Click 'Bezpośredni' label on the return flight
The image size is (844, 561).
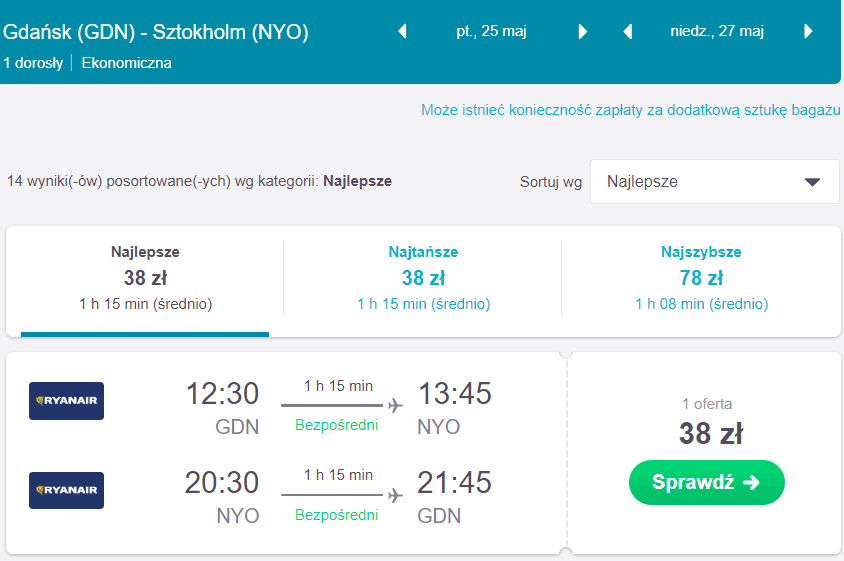336,515
